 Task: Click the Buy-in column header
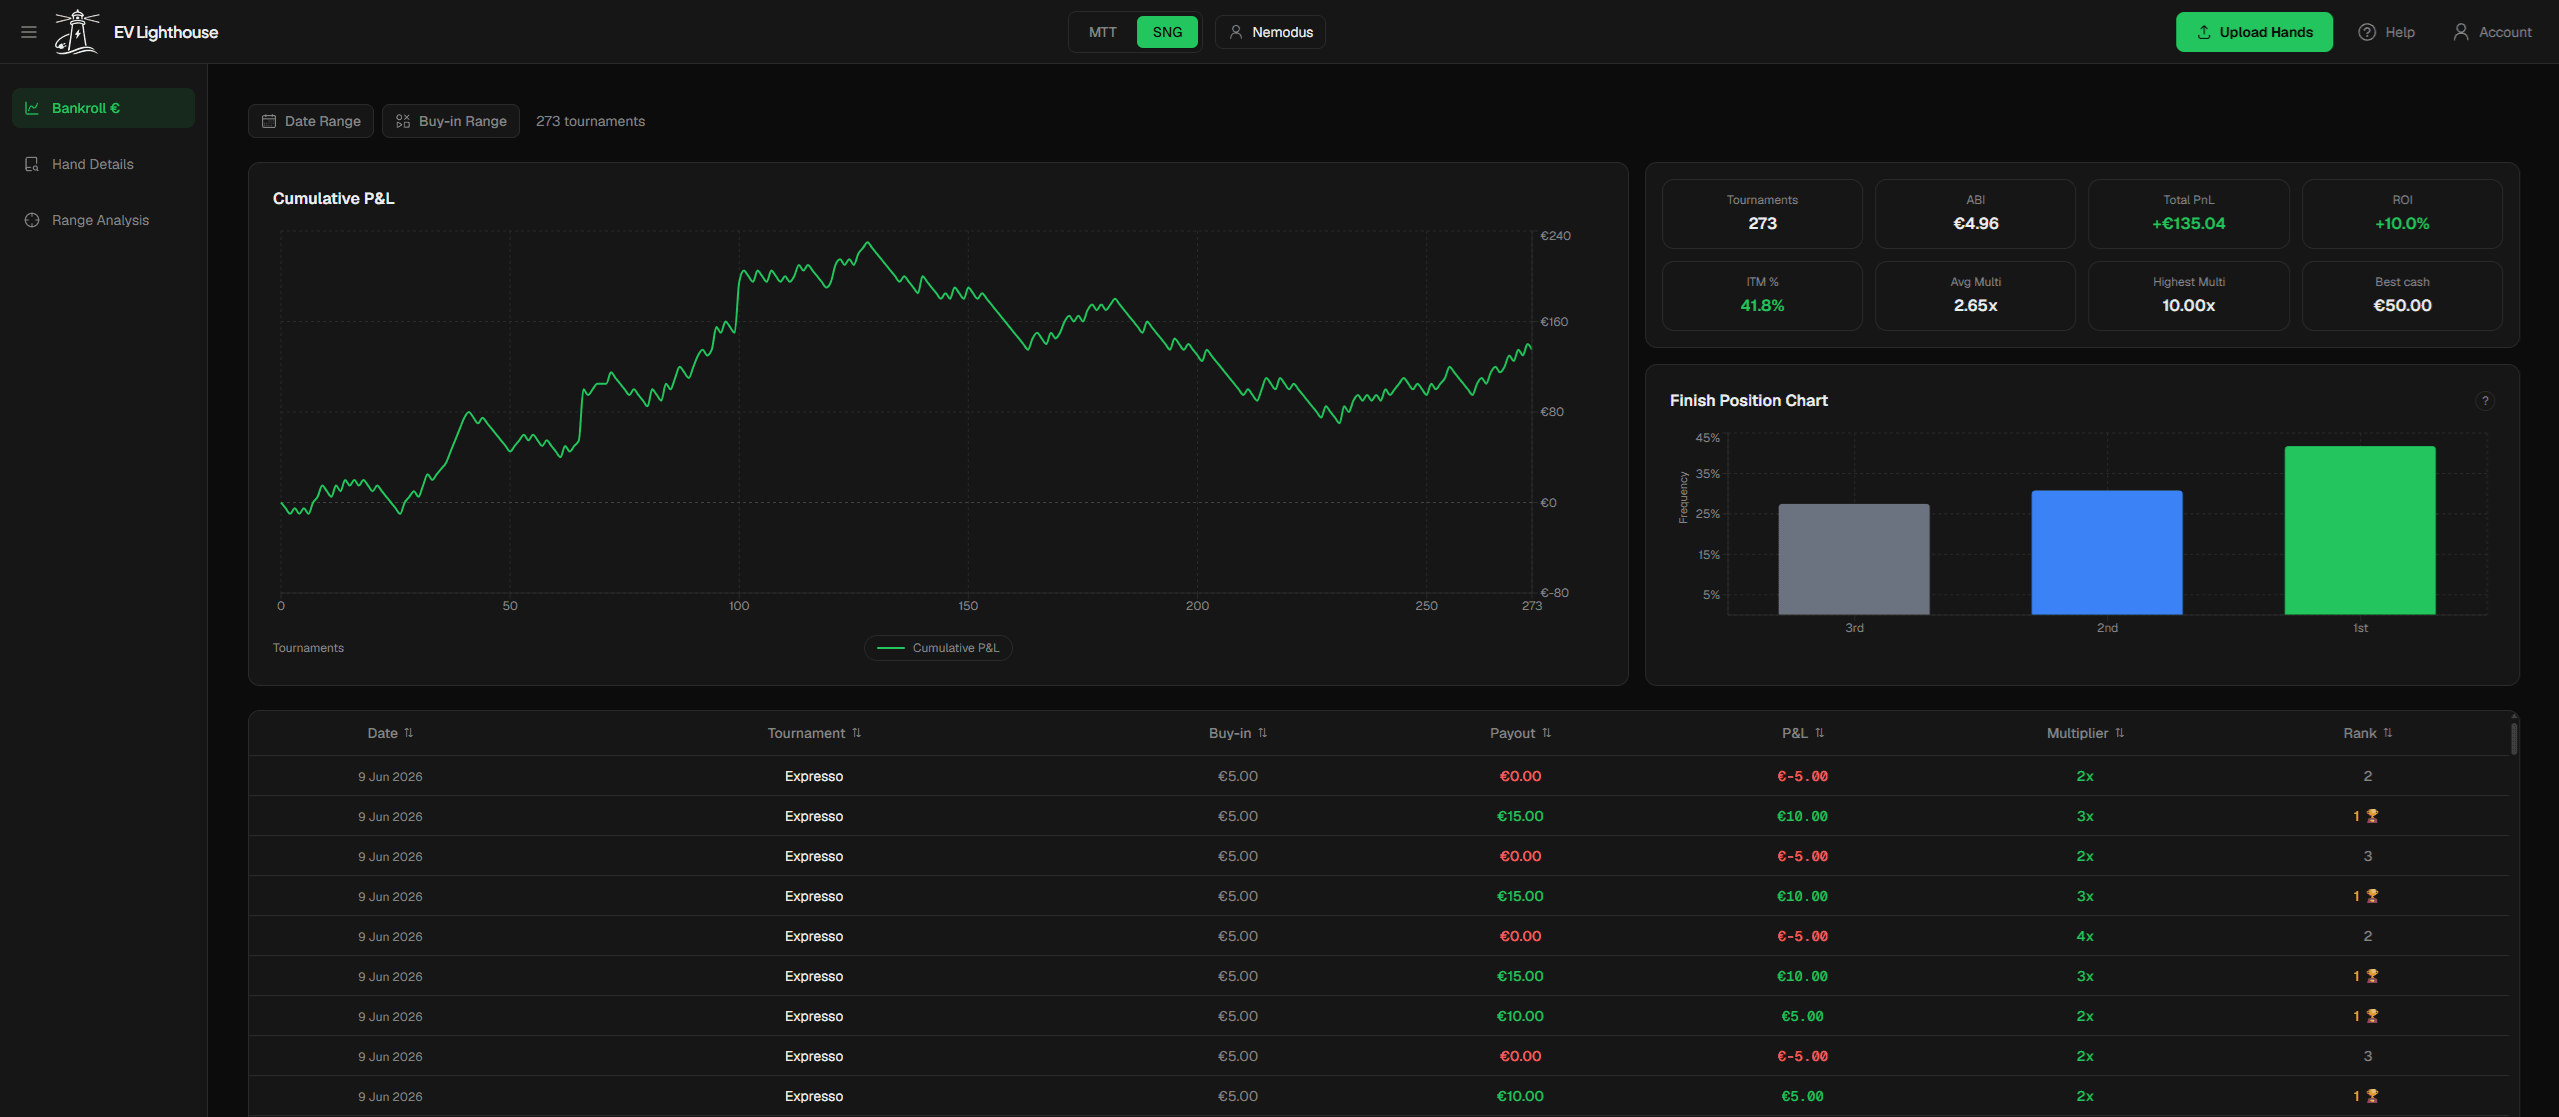(x=1238, y=733)
